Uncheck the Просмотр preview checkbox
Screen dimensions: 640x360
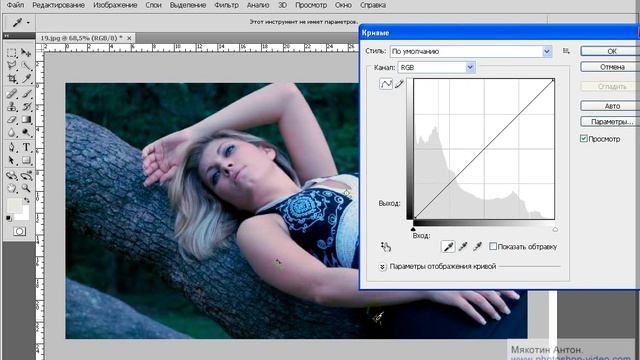pyautogui.click(x=584, y=138)
